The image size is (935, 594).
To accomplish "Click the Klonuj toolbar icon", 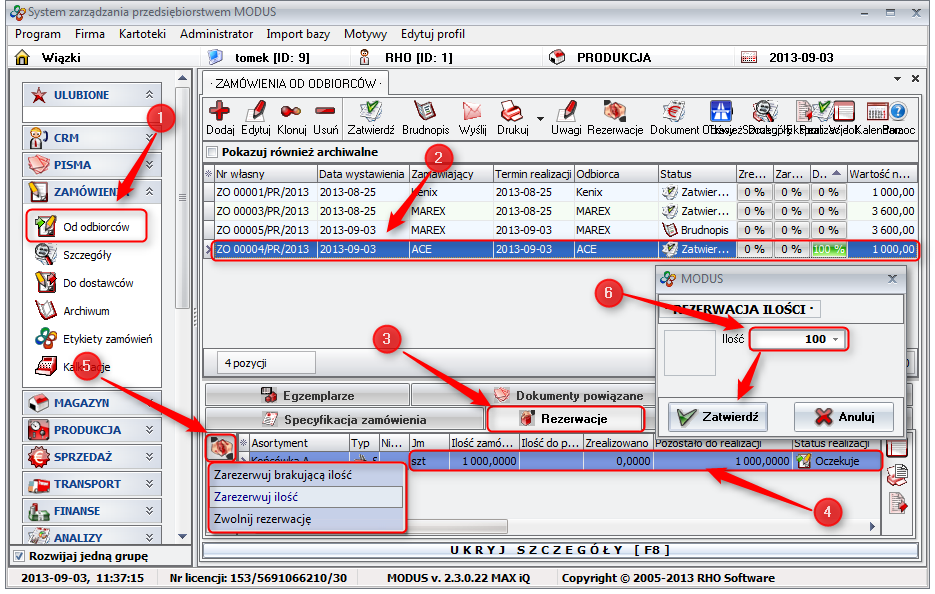I will pyautogui.click(x=292, y=112).
